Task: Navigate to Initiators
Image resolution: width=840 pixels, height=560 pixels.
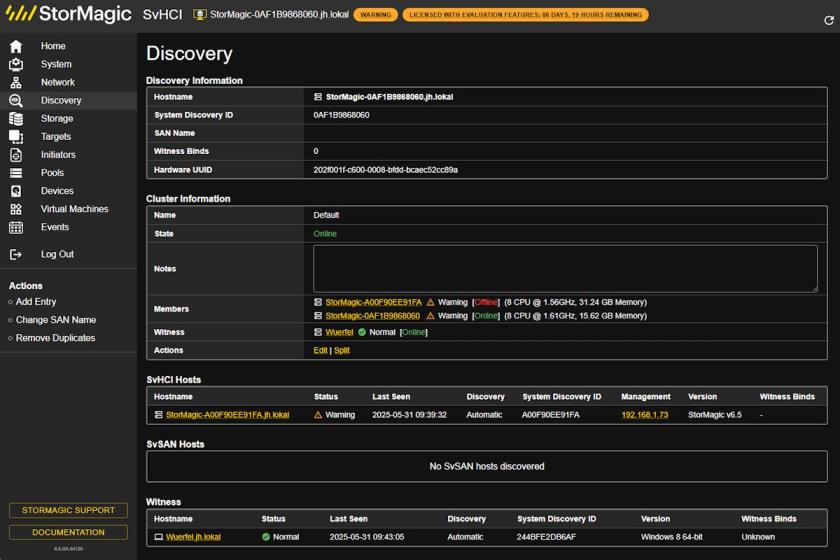Action: [x=58, y=155]
